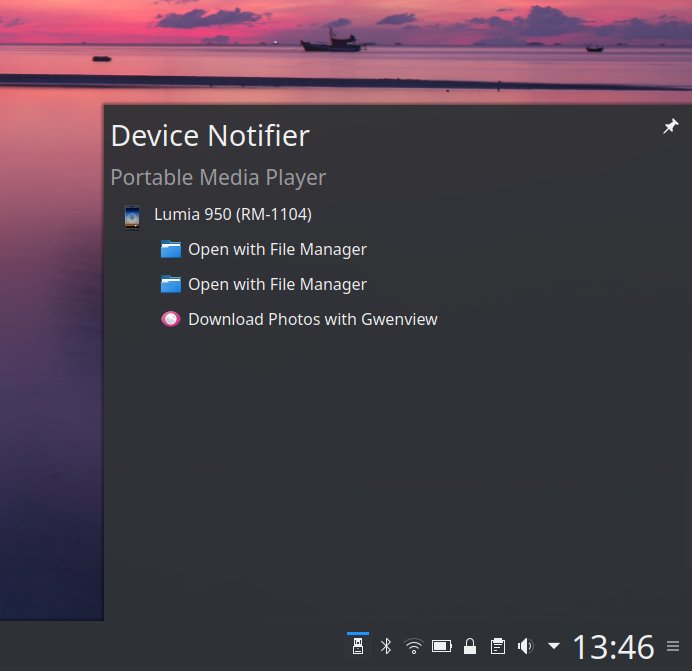The image size is (692, 671).
Task: Click the padlock icon in the tray
Action: click(x=469, y=646)
